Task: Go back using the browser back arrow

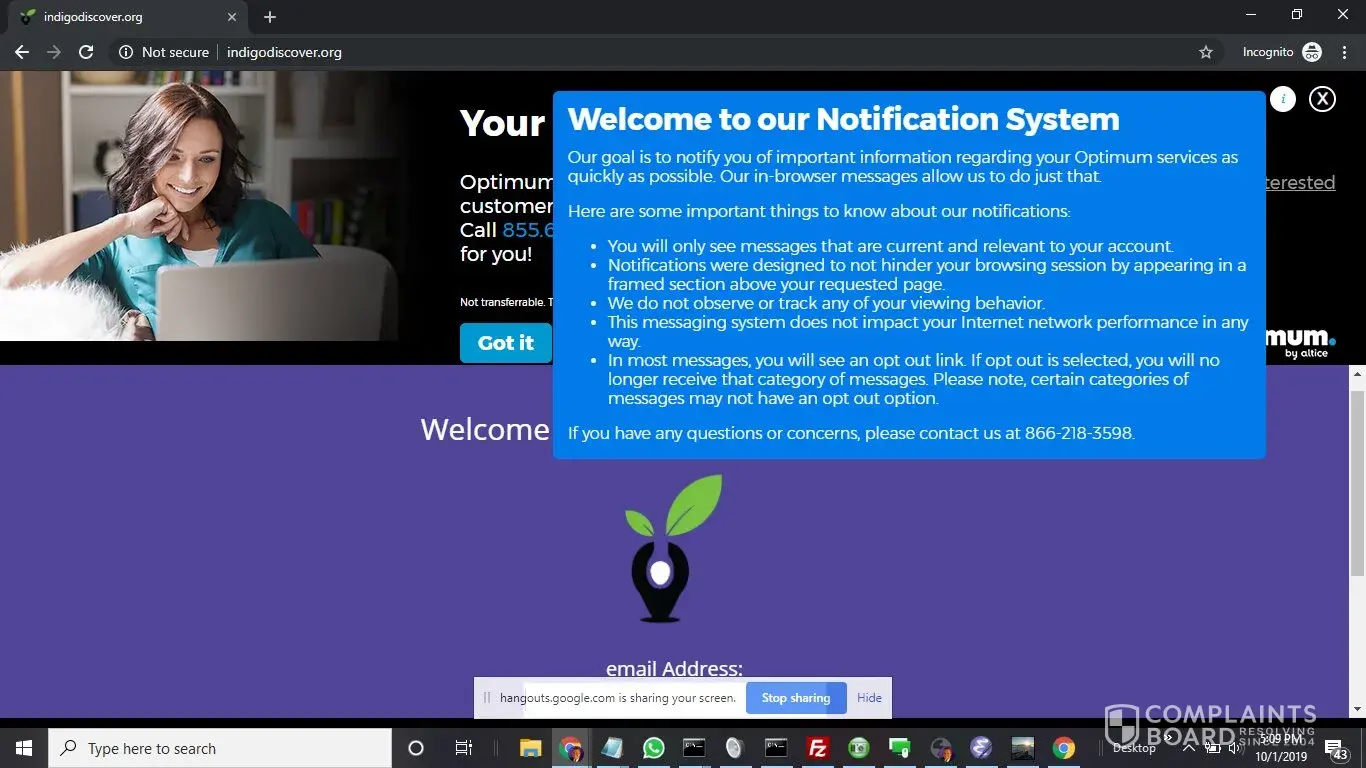Action: 22,52
